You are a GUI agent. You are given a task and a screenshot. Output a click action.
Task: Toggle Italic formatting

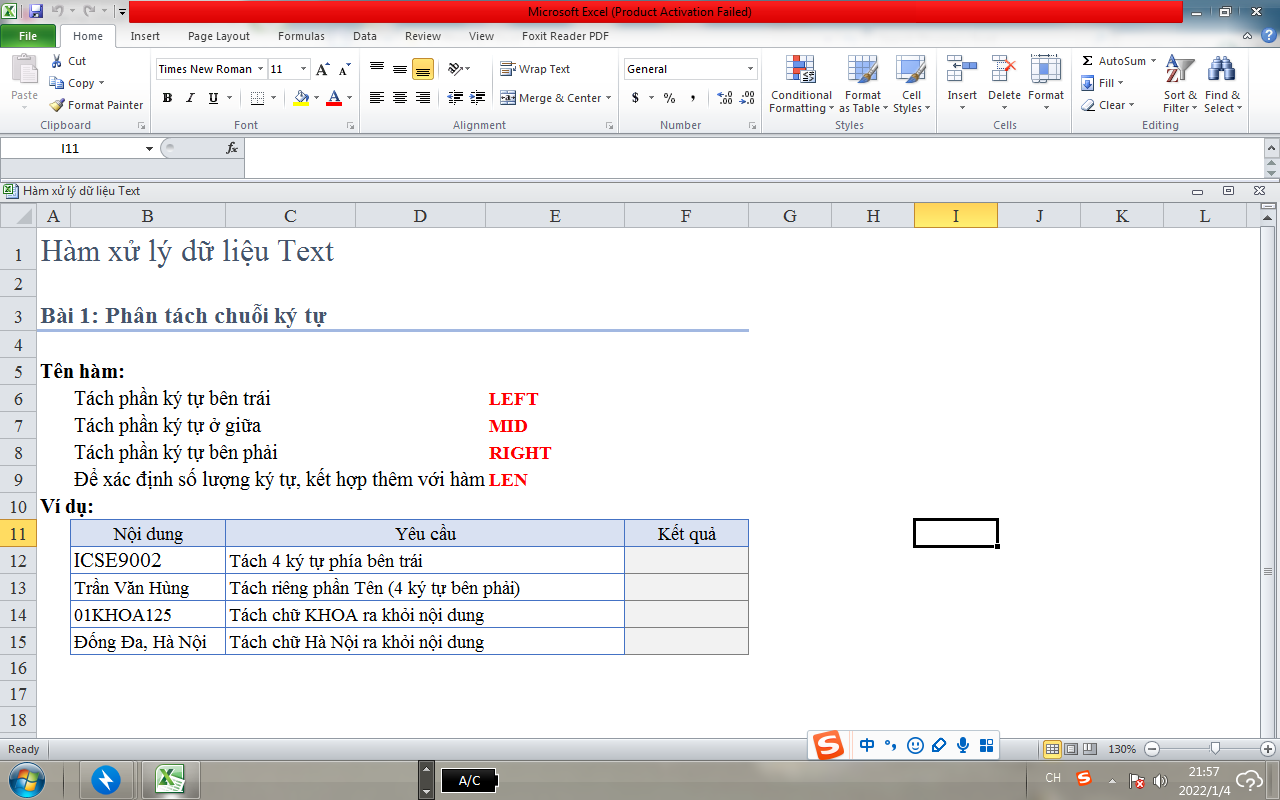[190, 98]
